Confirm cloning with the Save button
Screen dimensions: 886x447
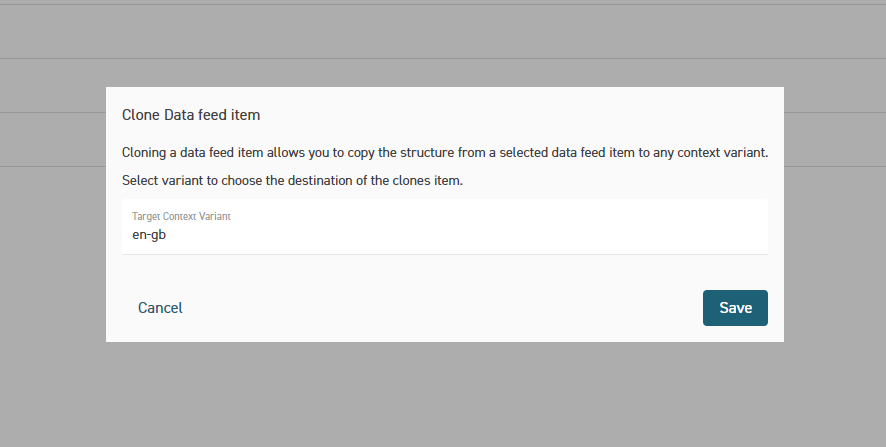(735, 308)
